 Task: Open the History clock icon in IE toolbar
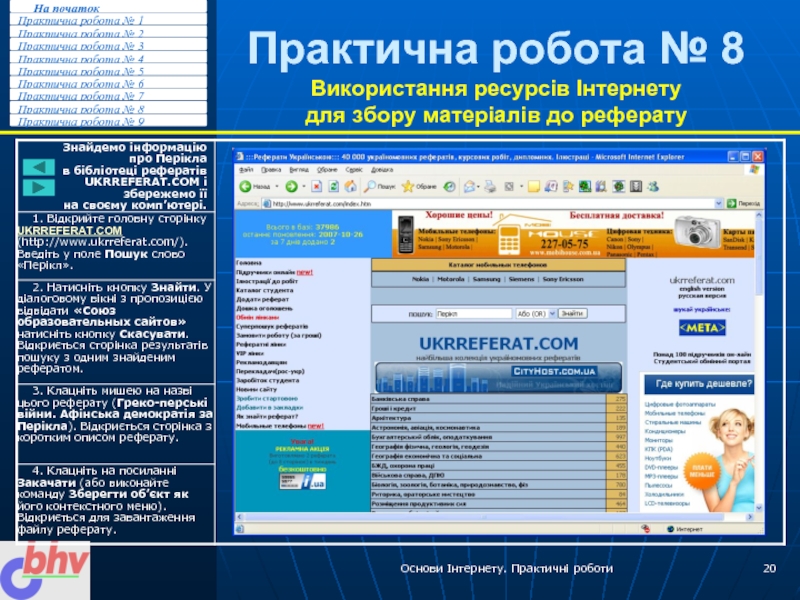pos(449,187)
